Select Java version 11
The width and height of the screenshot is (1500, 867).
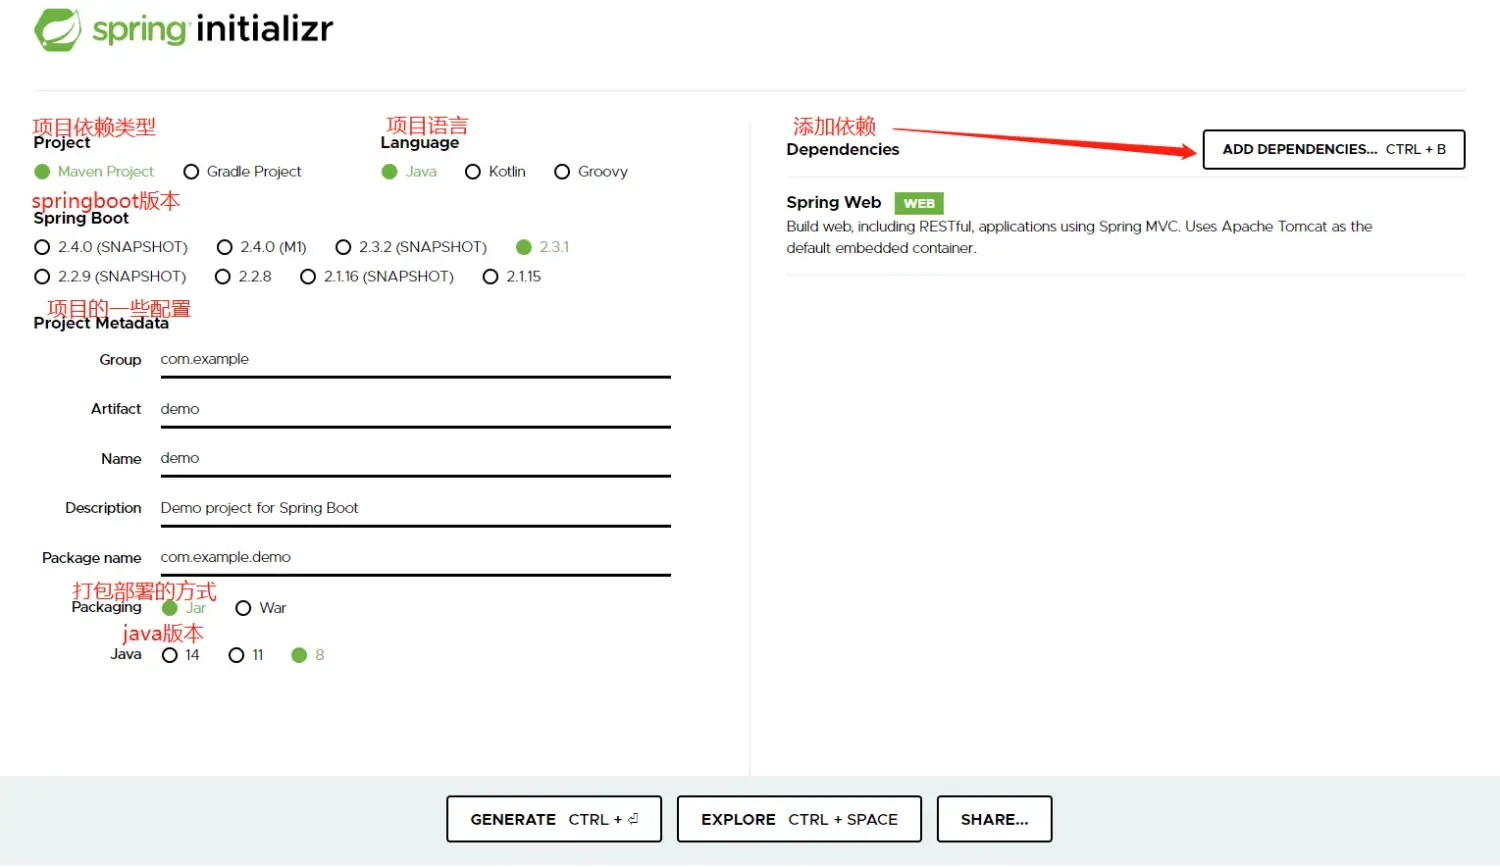236,655
